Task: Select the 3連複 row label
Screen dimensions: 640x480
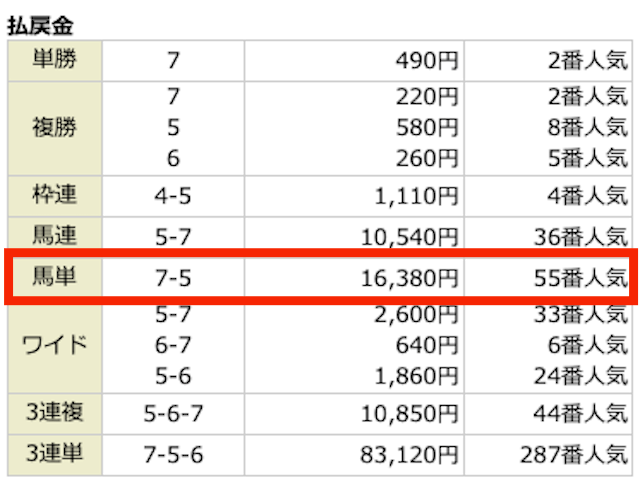Action: tap(55, 412)
